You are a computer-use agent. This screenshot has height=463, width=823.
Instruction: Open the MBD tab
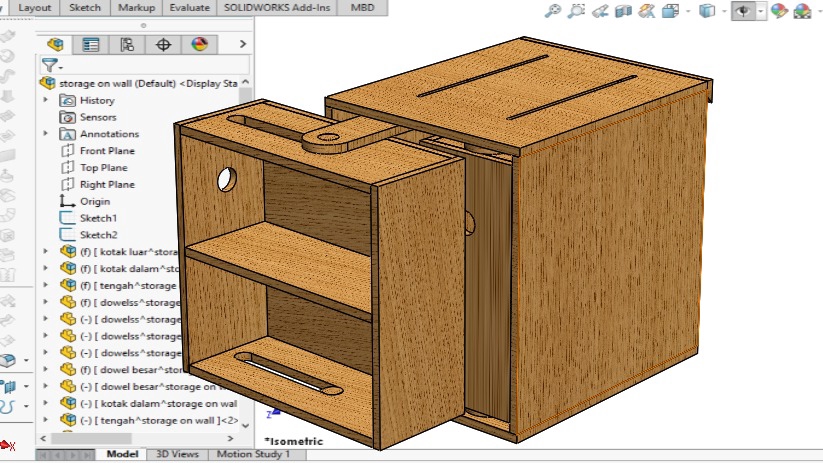[x=363, y=8]
